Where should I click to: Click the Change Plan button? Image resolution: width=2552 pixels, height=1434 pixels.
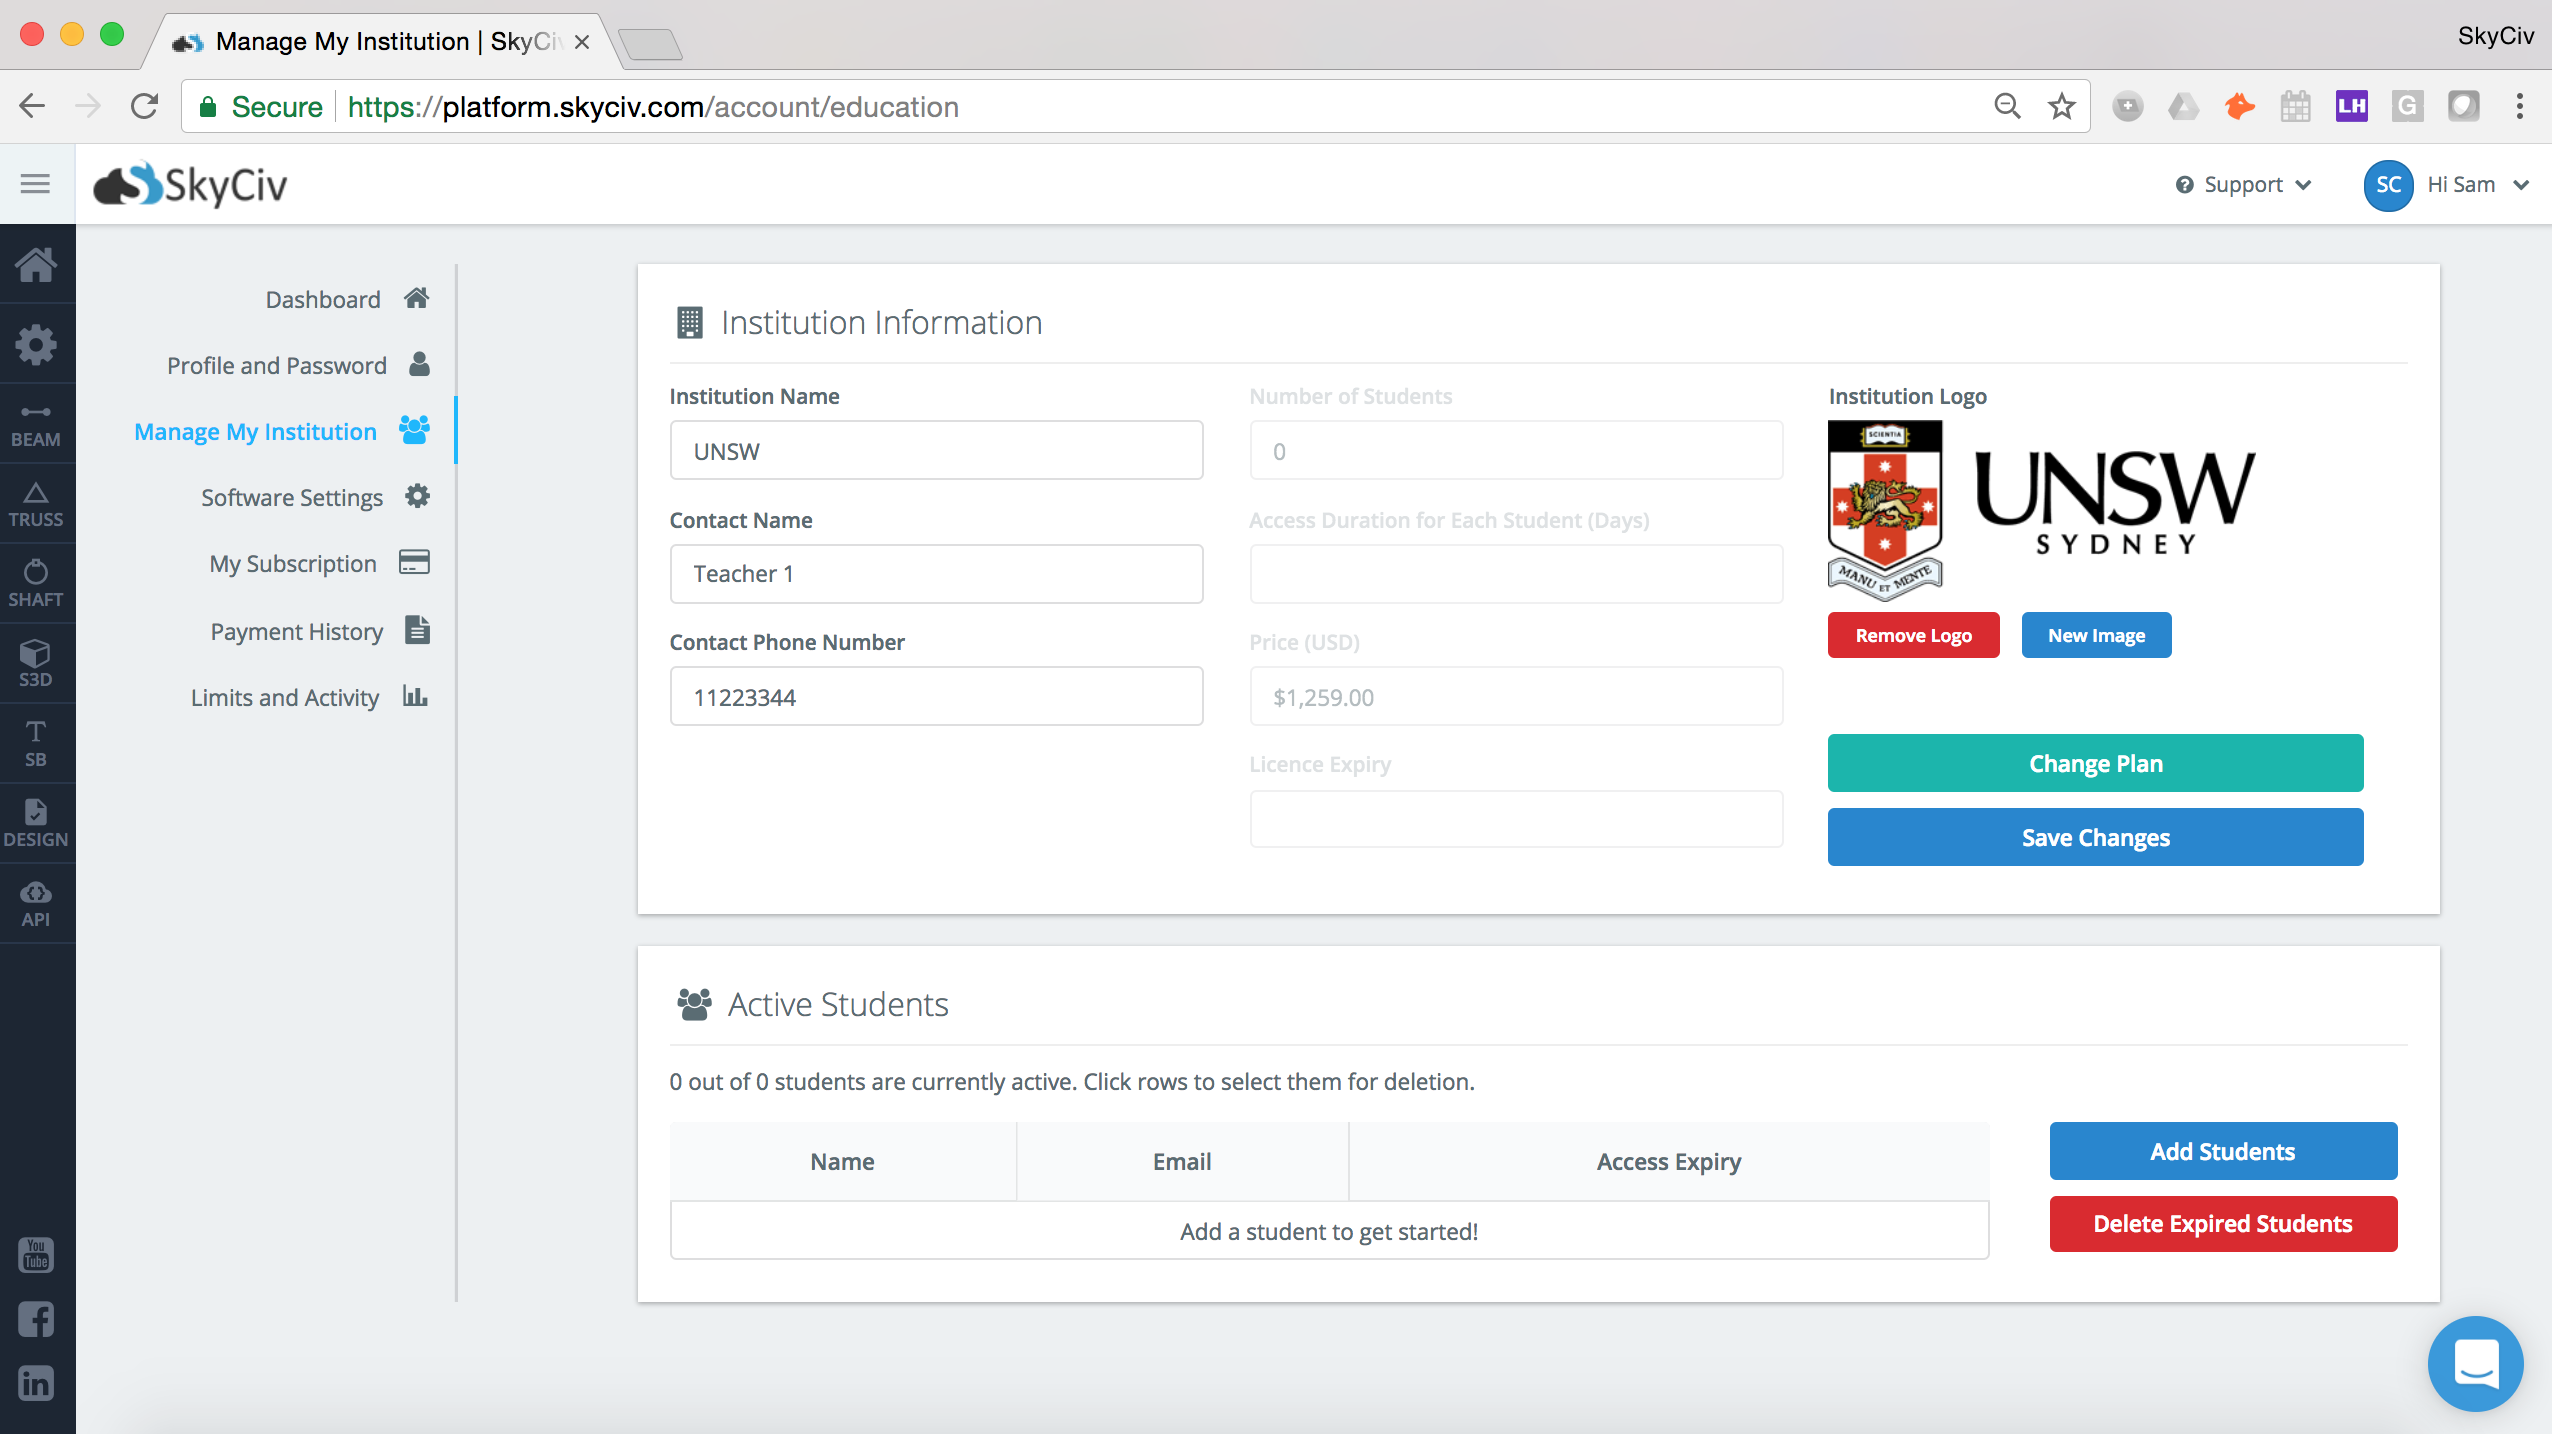[x=2096, y=763]
